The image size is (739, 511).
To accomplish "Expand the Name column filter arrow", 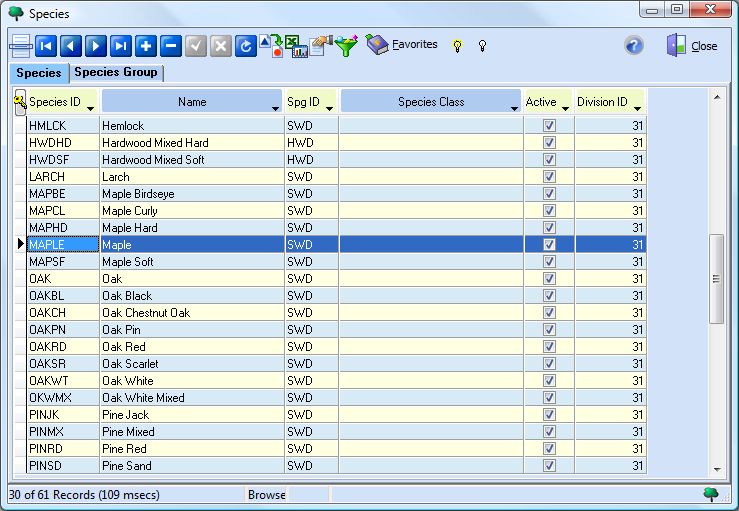I will click(x=275, y=106).
